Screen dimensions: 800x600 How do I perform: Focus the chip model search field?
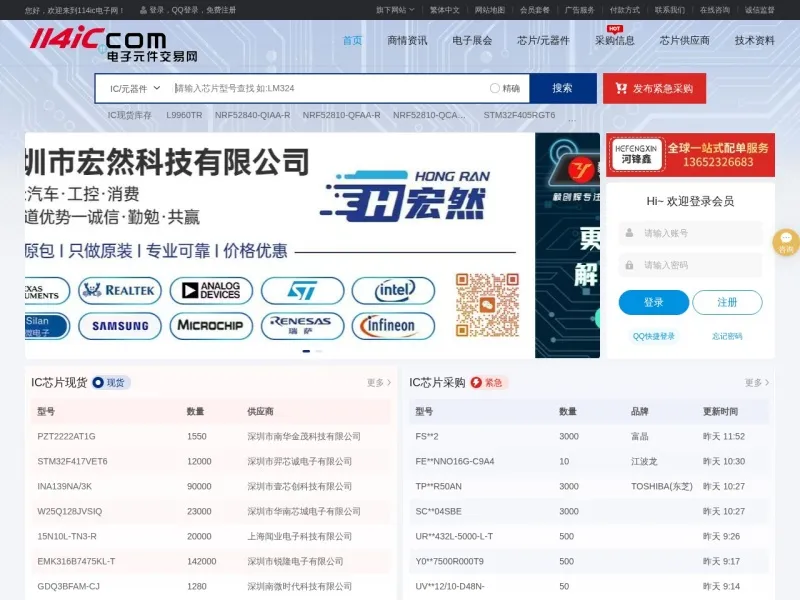329,88
